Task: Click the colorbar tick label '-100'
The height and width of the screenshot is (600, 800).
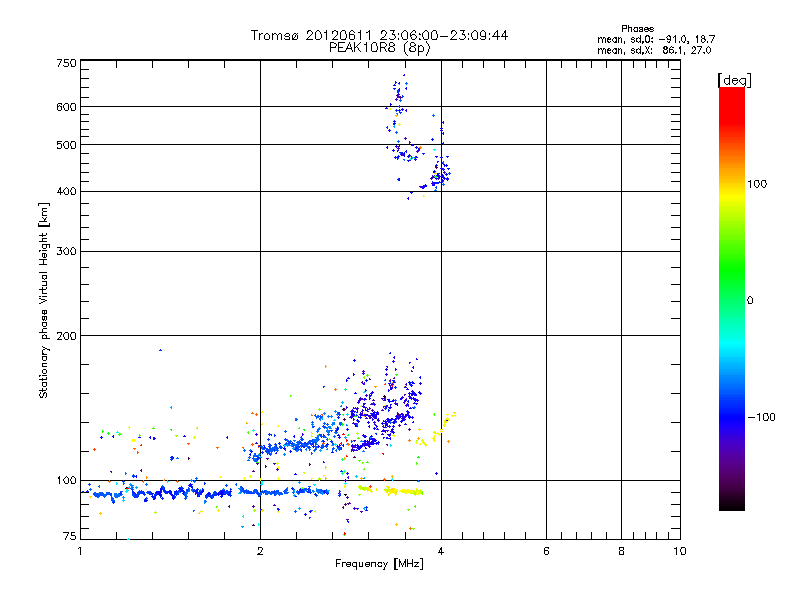Action: tap(761, 417)
